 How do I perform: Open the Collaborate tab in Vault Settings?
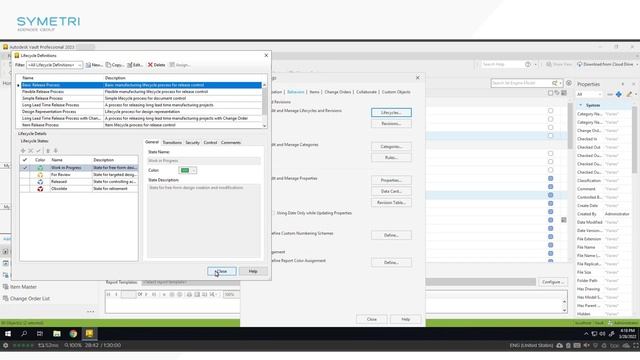[366, 92]
